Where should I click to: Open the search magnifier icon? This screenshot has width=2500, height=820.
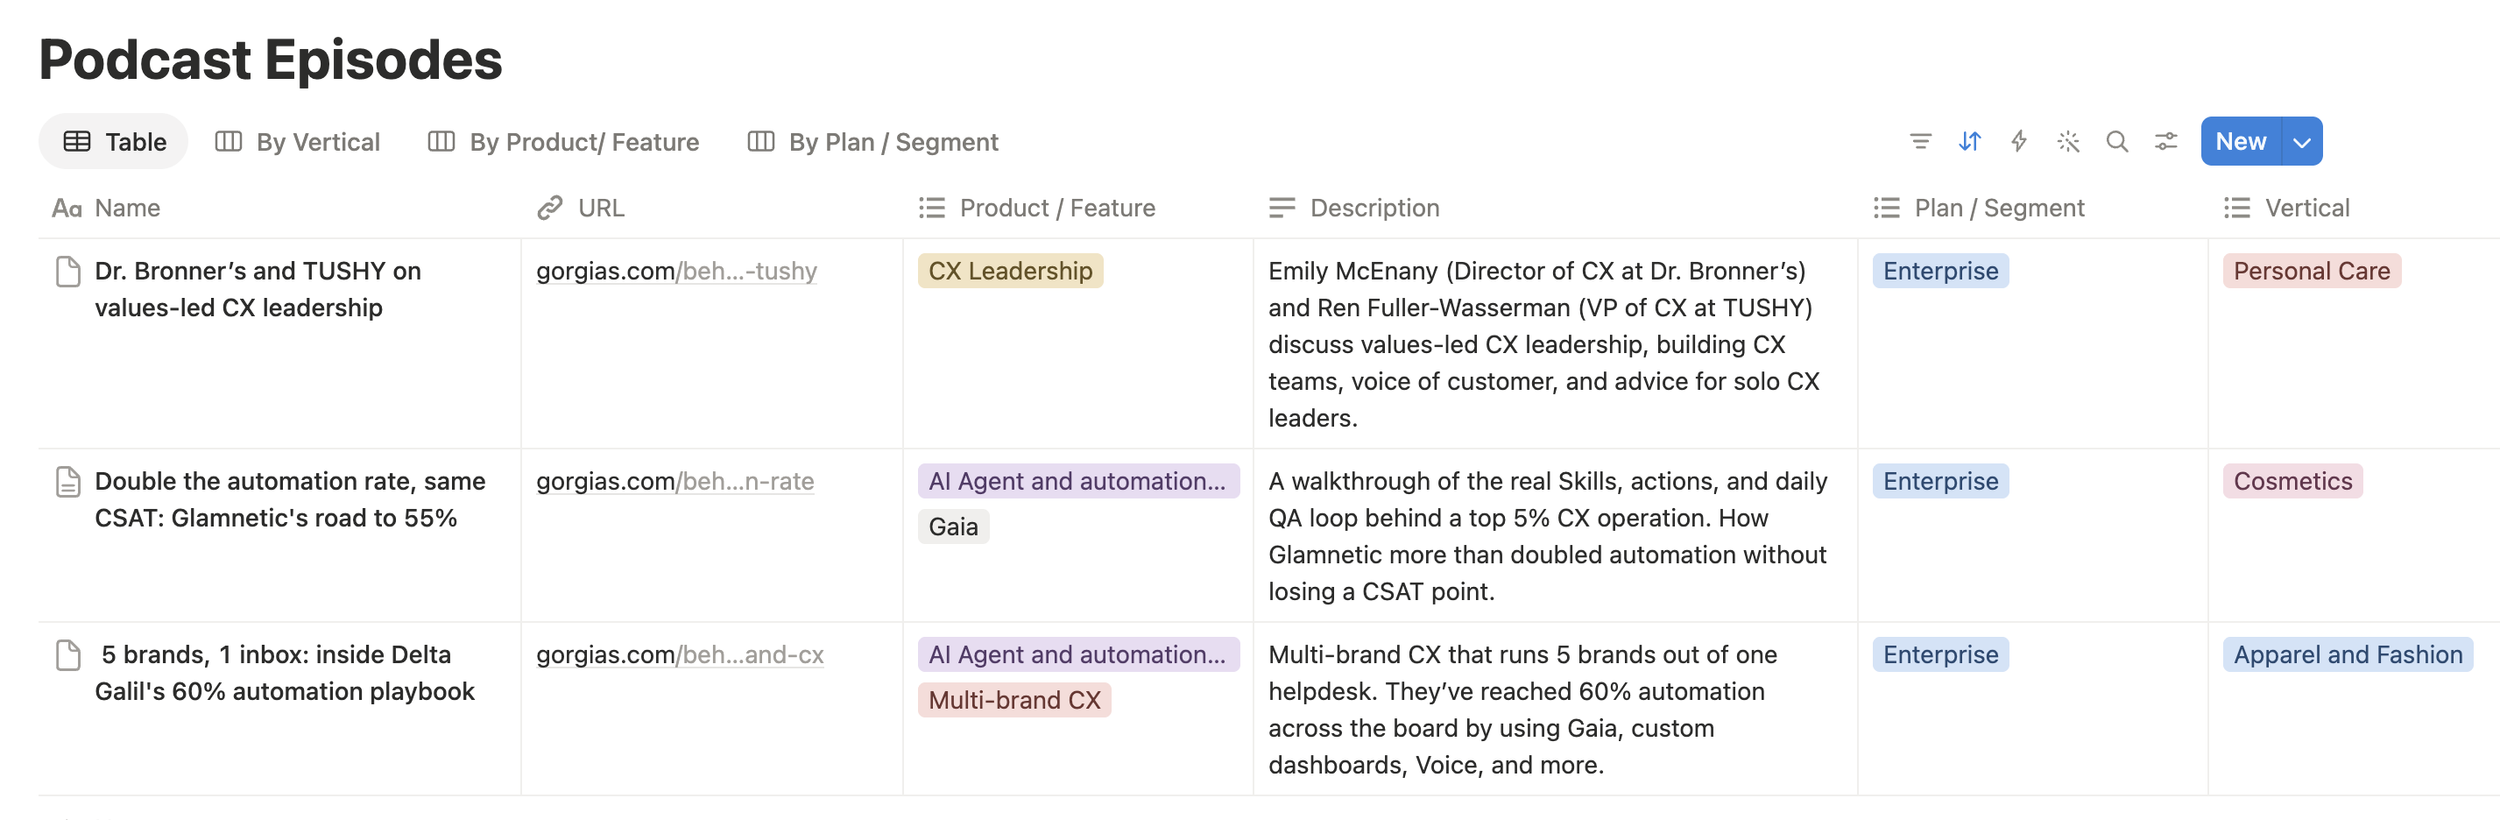[2117, 141]
